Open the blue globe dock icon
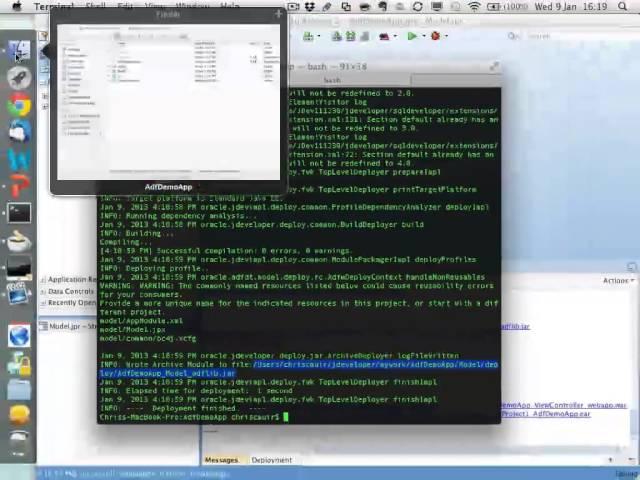640x480 pixels. pos(19,336)
